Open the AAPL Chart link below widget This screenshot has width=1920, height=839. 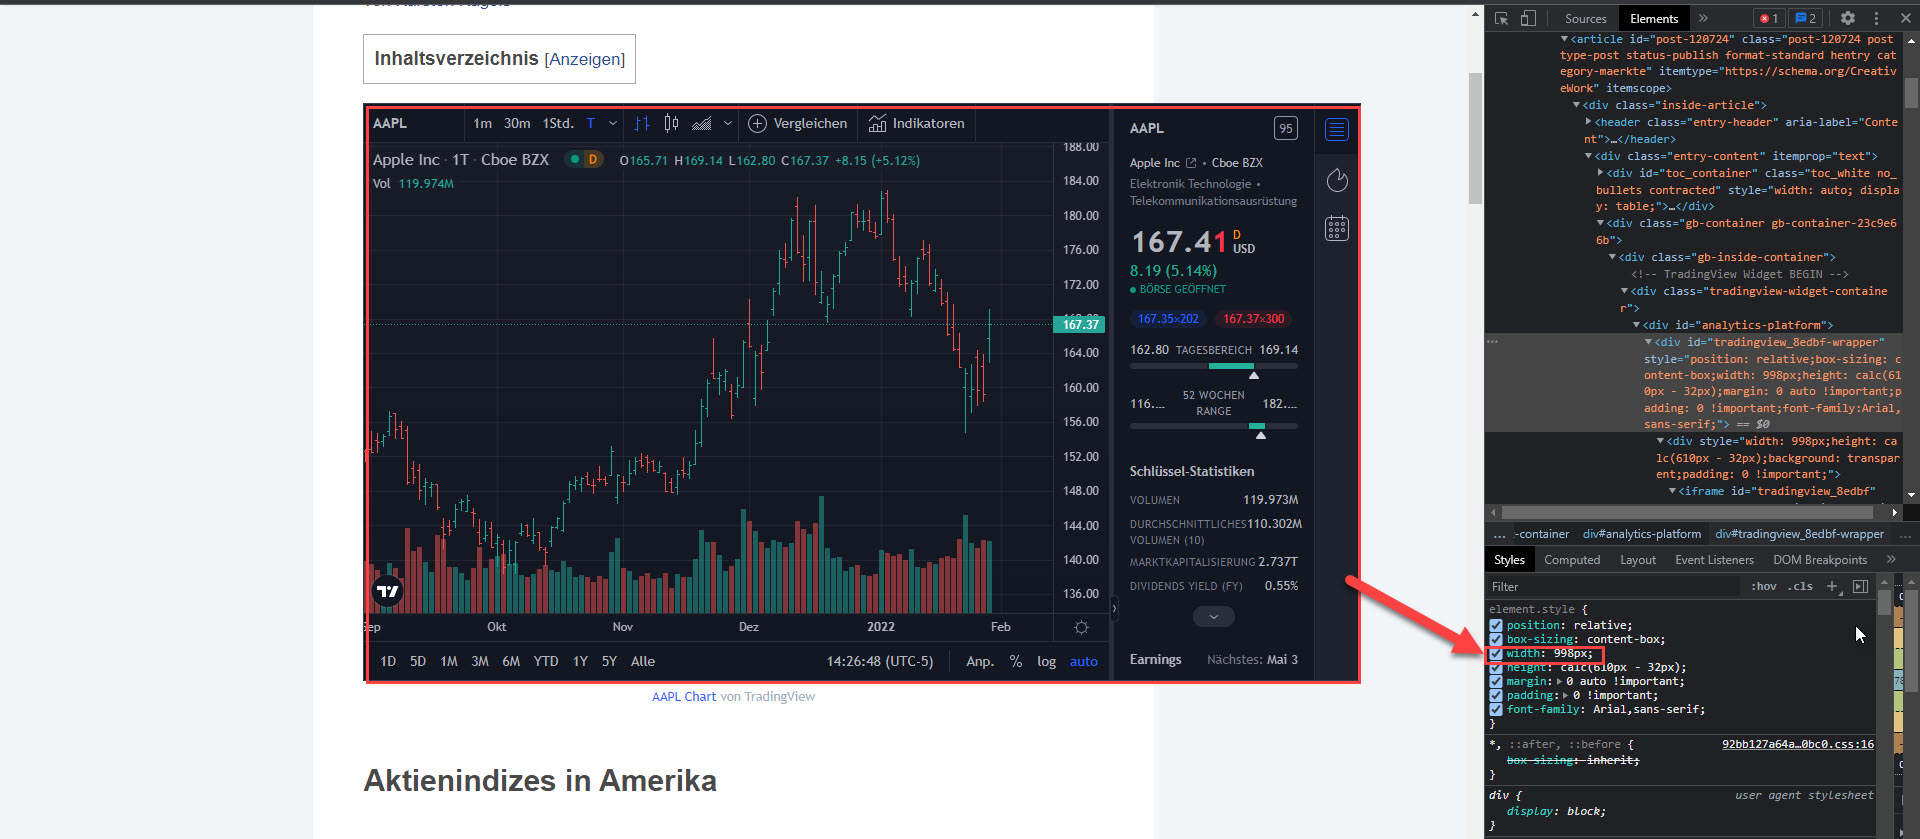[684, 697]
